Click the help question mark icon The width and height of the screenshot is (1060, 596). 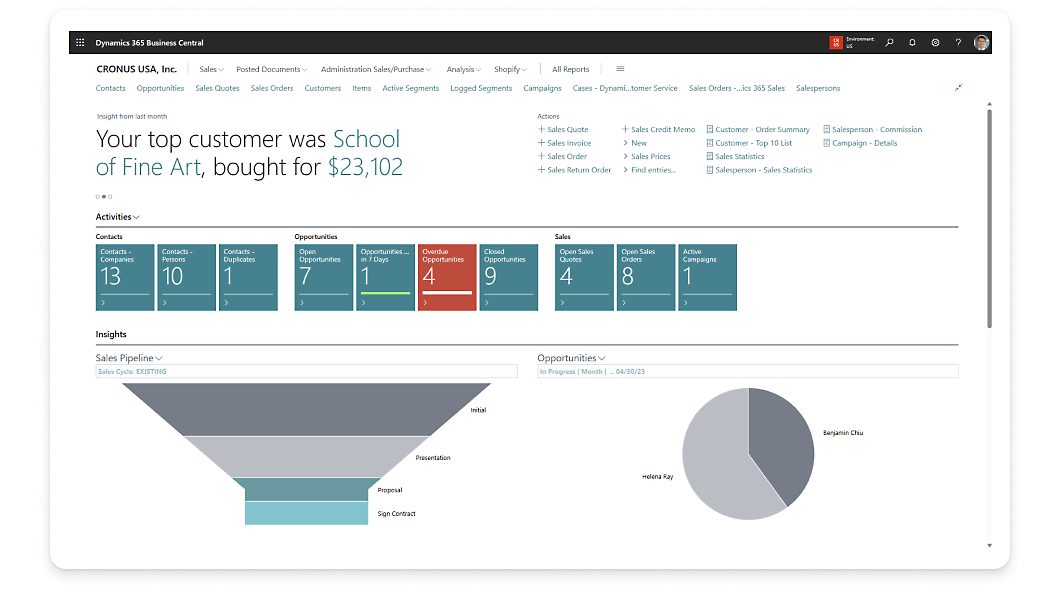958,43
